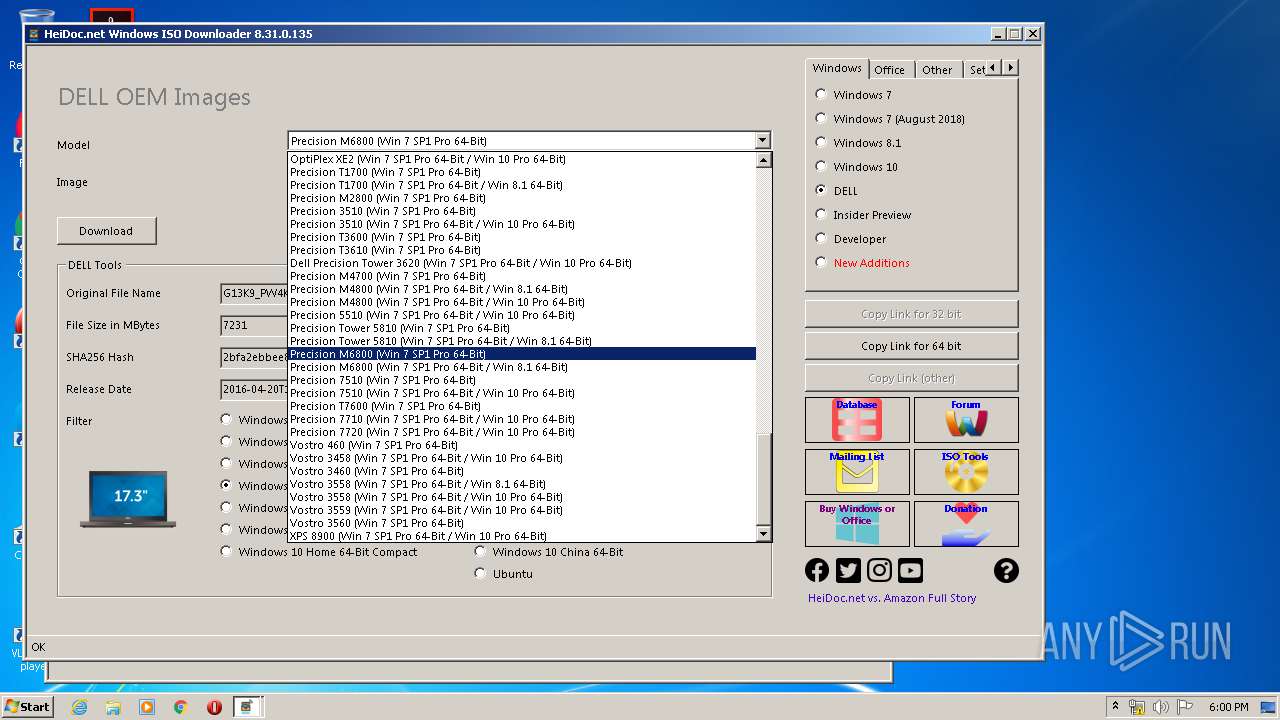Switch to the Windows tab

(x=837, y=68)
